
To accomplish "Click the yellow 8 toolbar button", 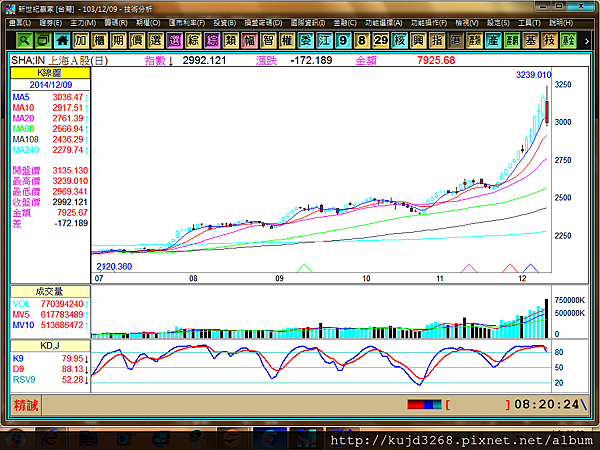I will 362,40.
